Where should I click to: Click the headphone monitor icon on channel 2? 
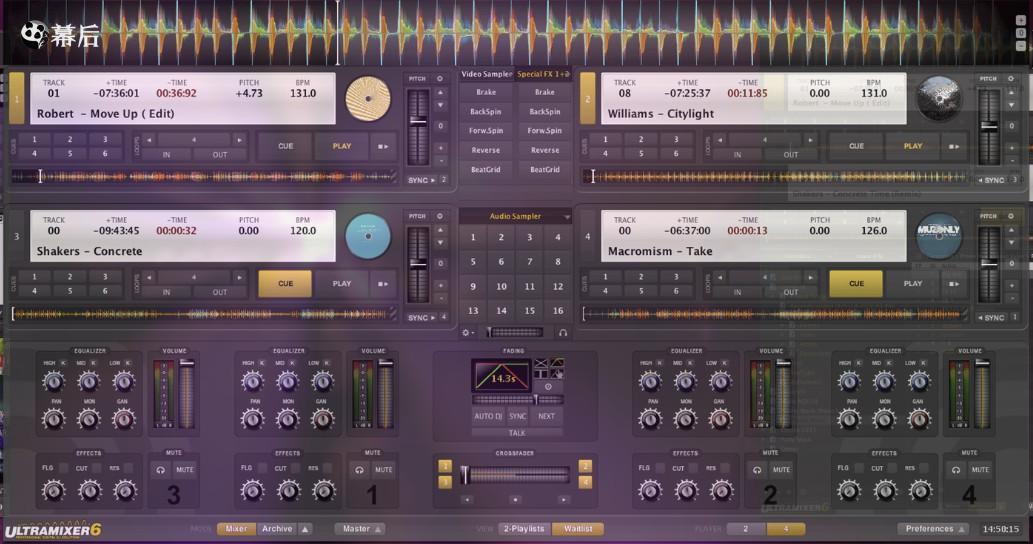tap(757, 470)
